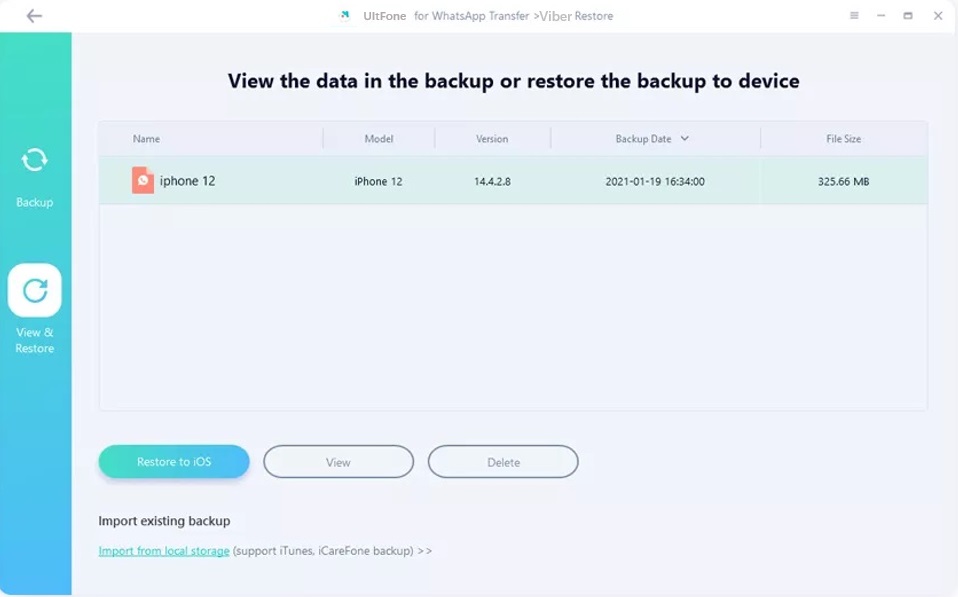Click the iphone 12 backup file icon

tap(143, 180)
